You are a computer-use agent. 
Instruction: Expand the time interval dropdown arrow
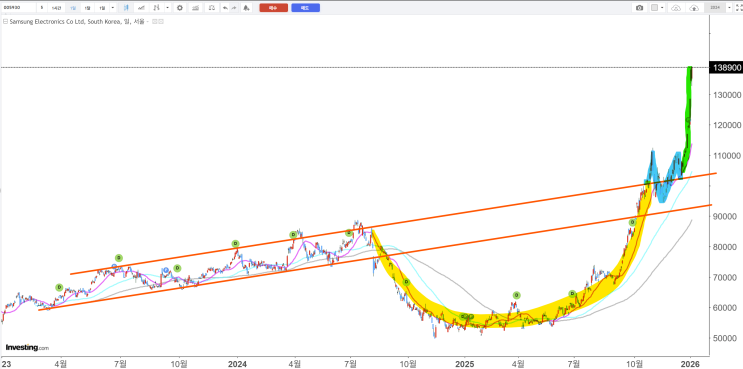(112, 8)
